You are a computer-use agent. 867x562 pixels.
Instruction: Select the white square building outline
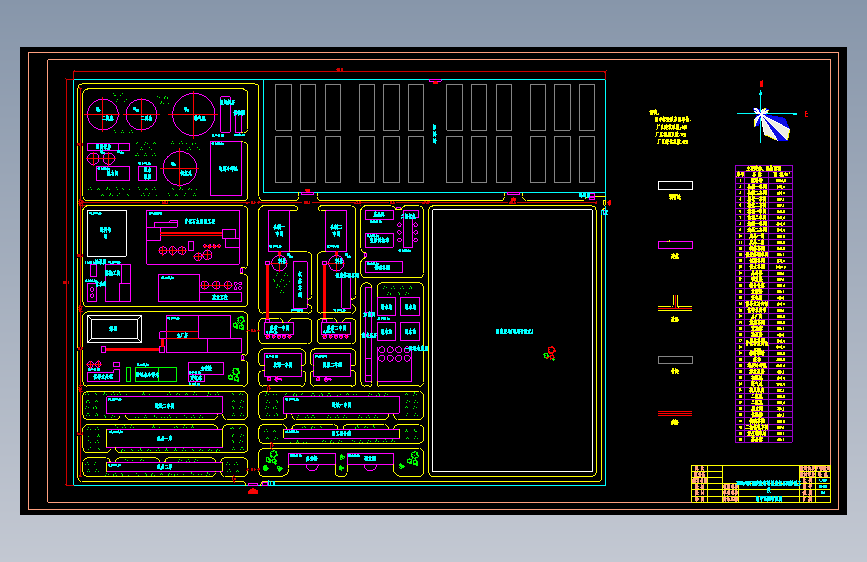click(107, 233)
